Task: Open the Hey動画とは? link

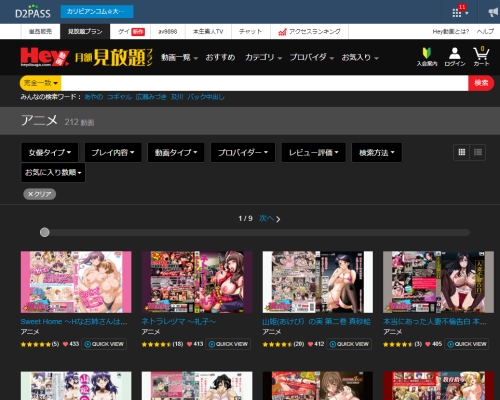Action: click(450, 32)
